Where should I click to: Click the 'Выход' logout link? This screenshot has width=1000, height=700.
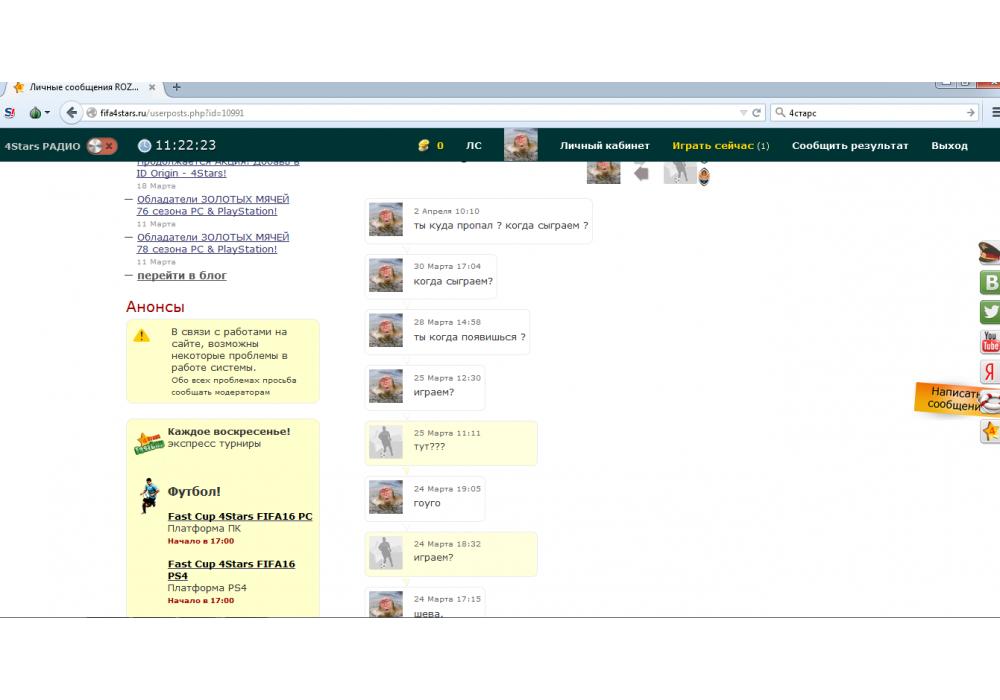(949, 146)
